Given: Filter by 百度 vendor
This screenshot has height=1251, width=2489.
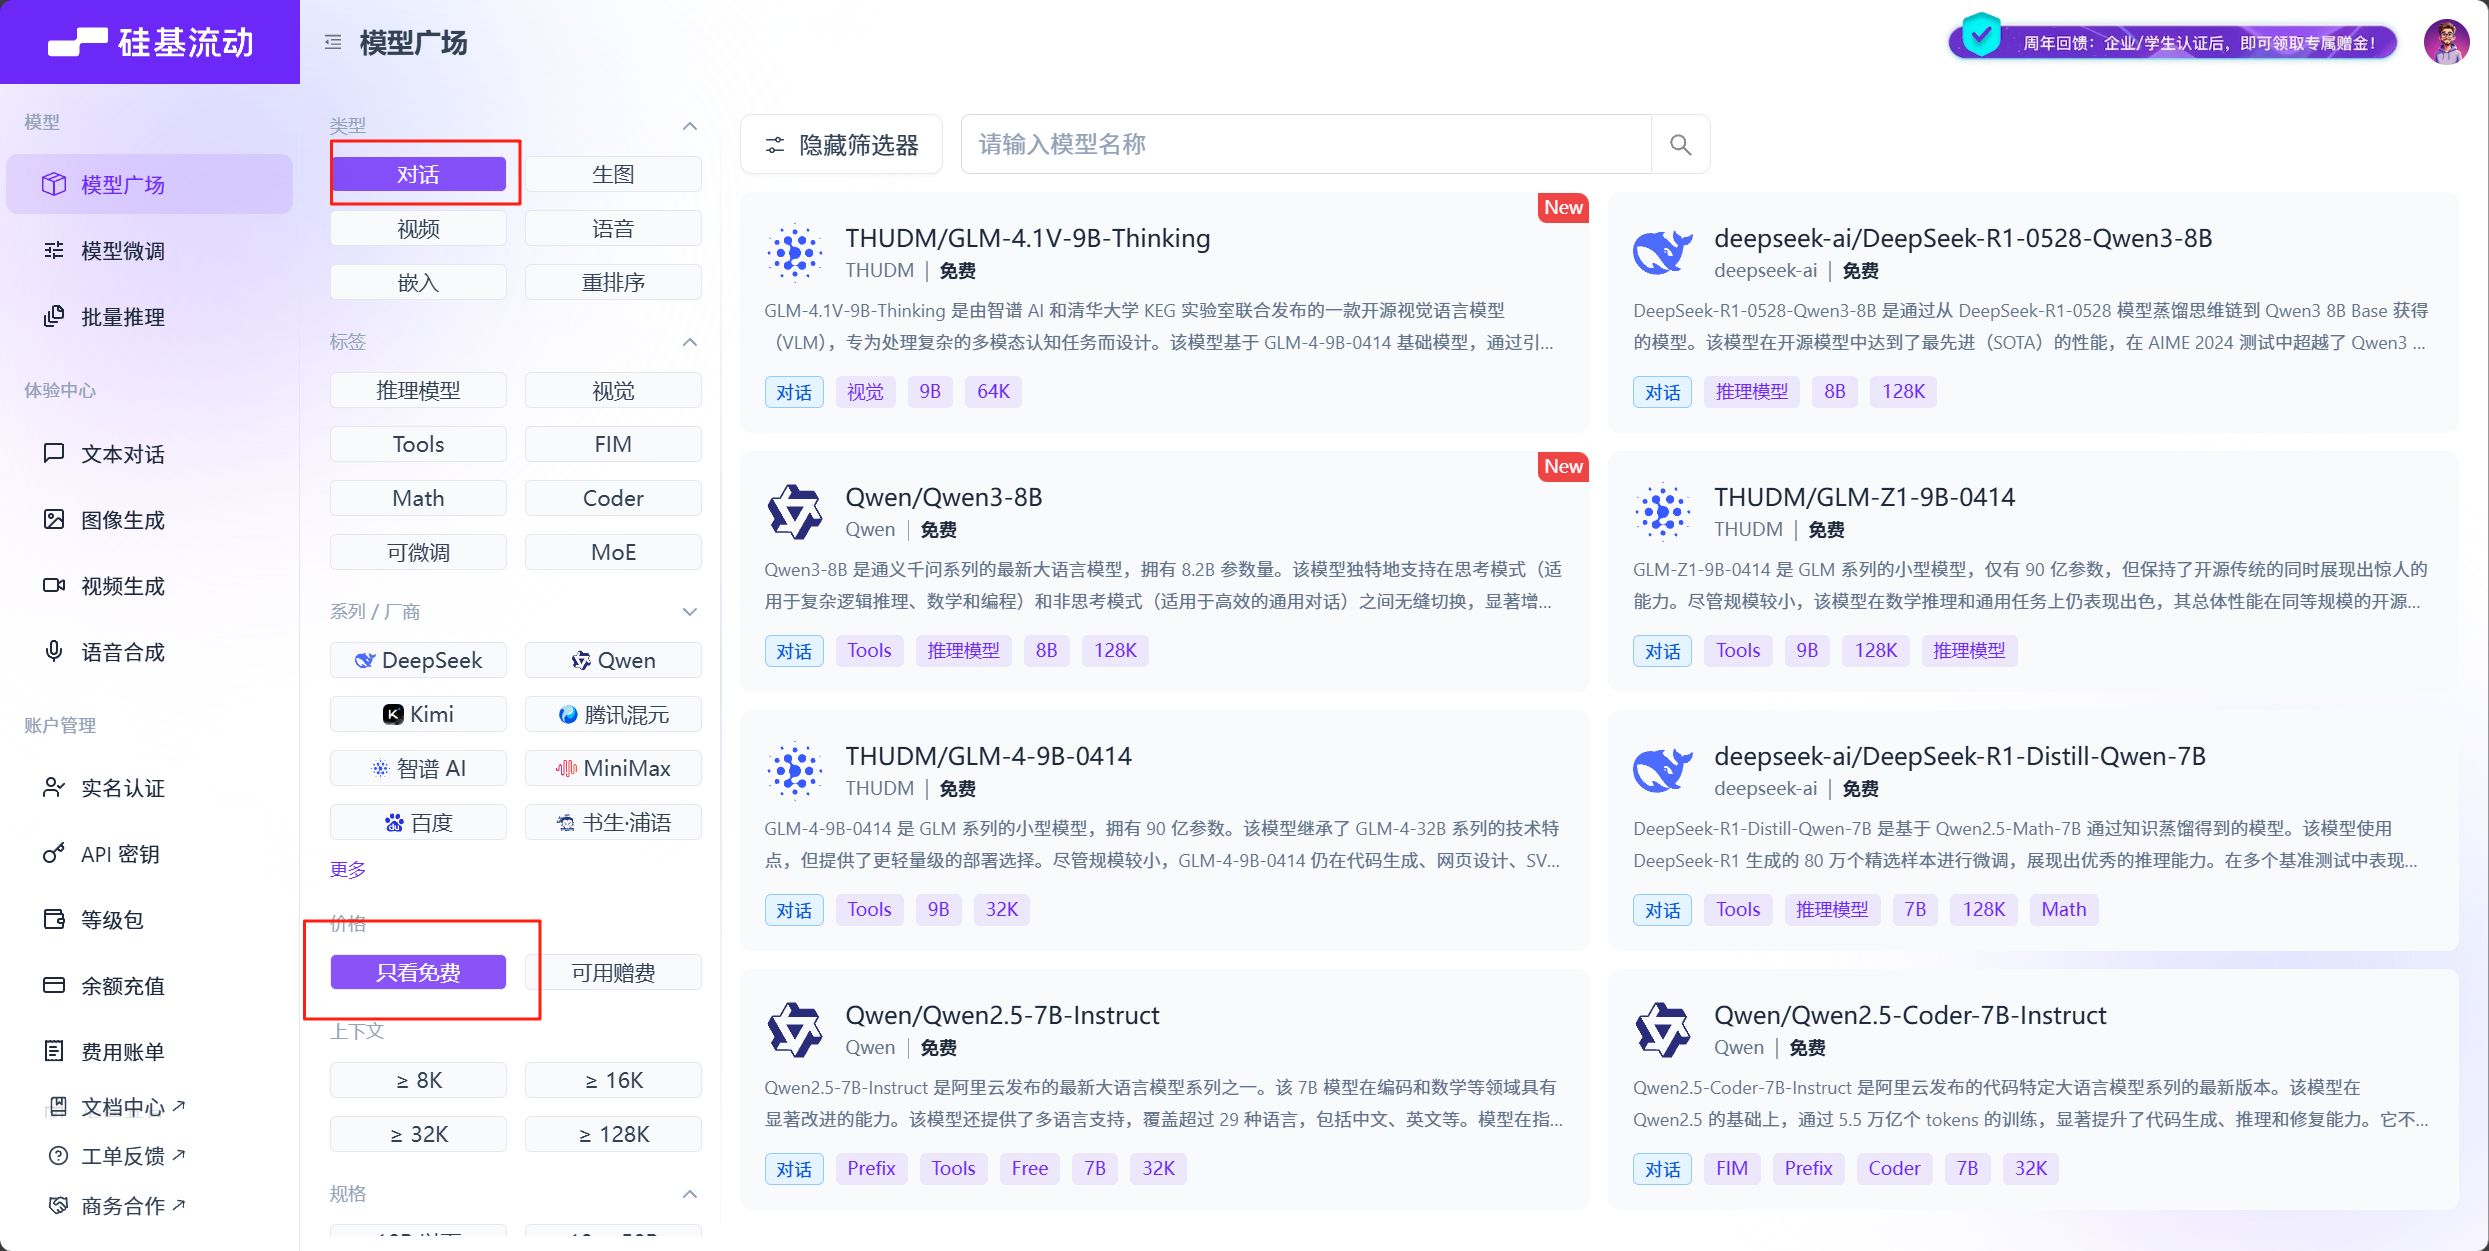Looking at the screenshot, I should pyautogui.click(x=418, y=822).
